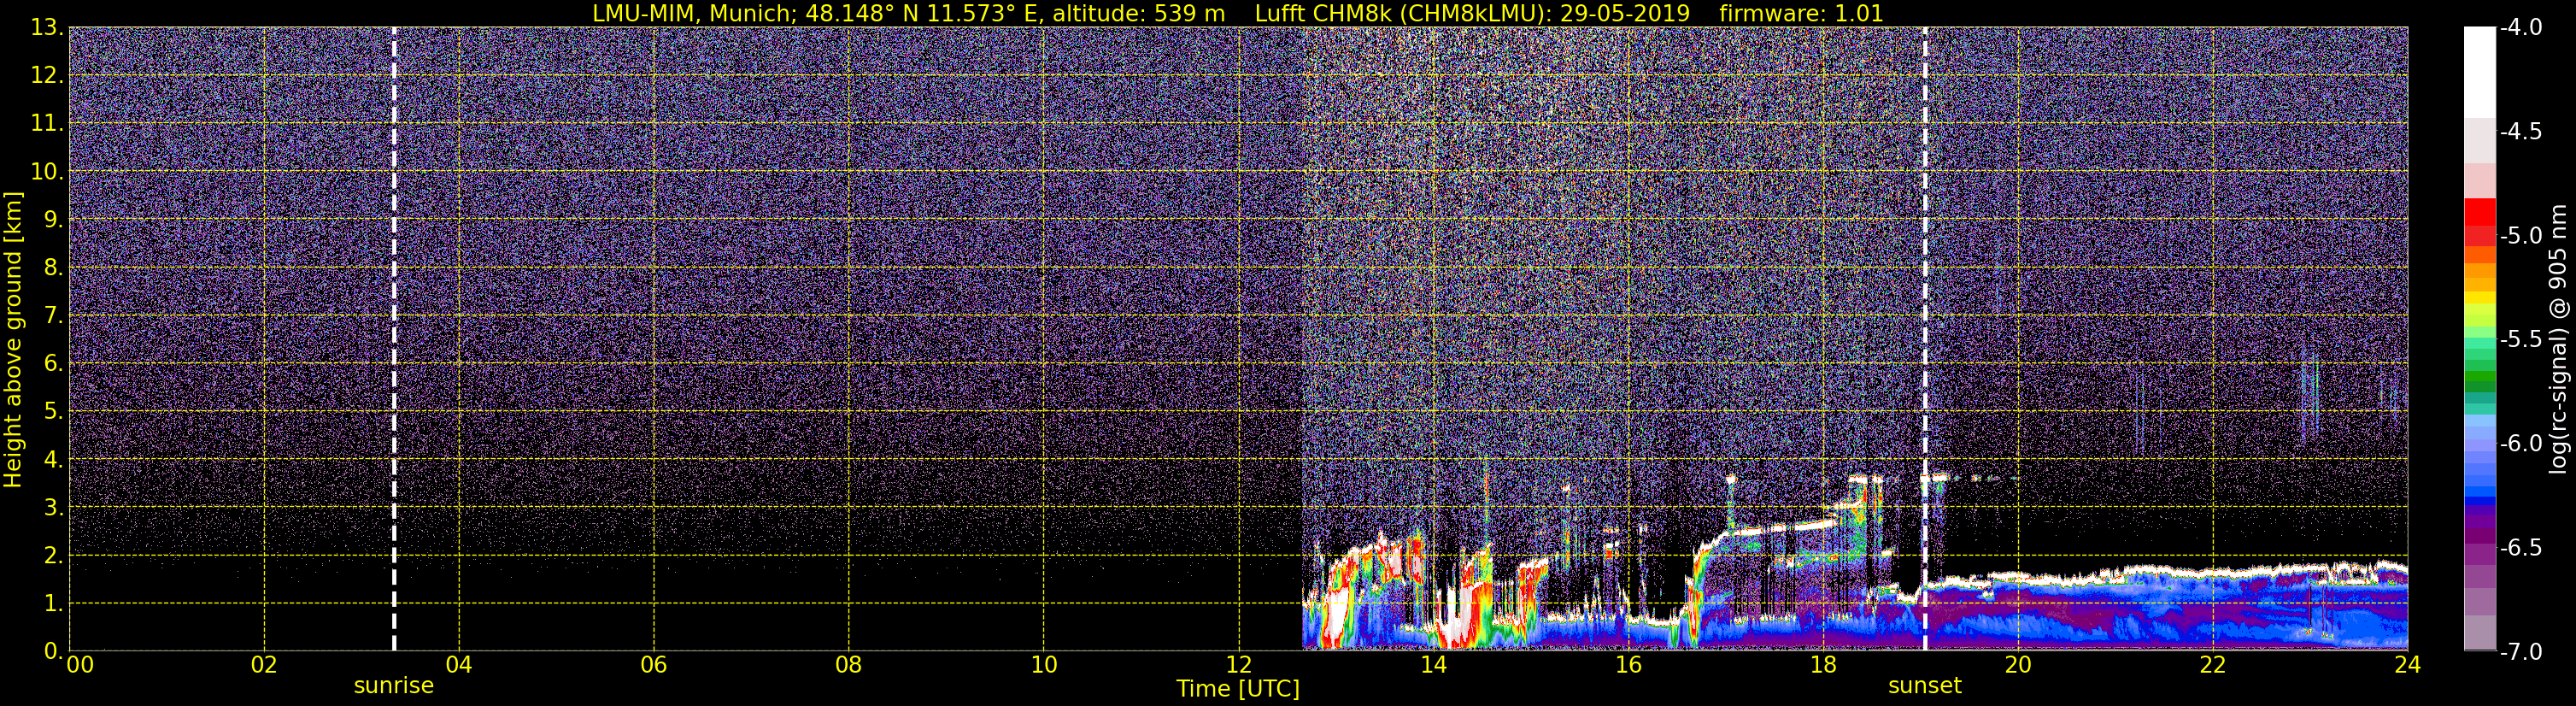Click the 12 tick on the time axis
This screenshot has width=2576, height=706.
coord(1238,666)
